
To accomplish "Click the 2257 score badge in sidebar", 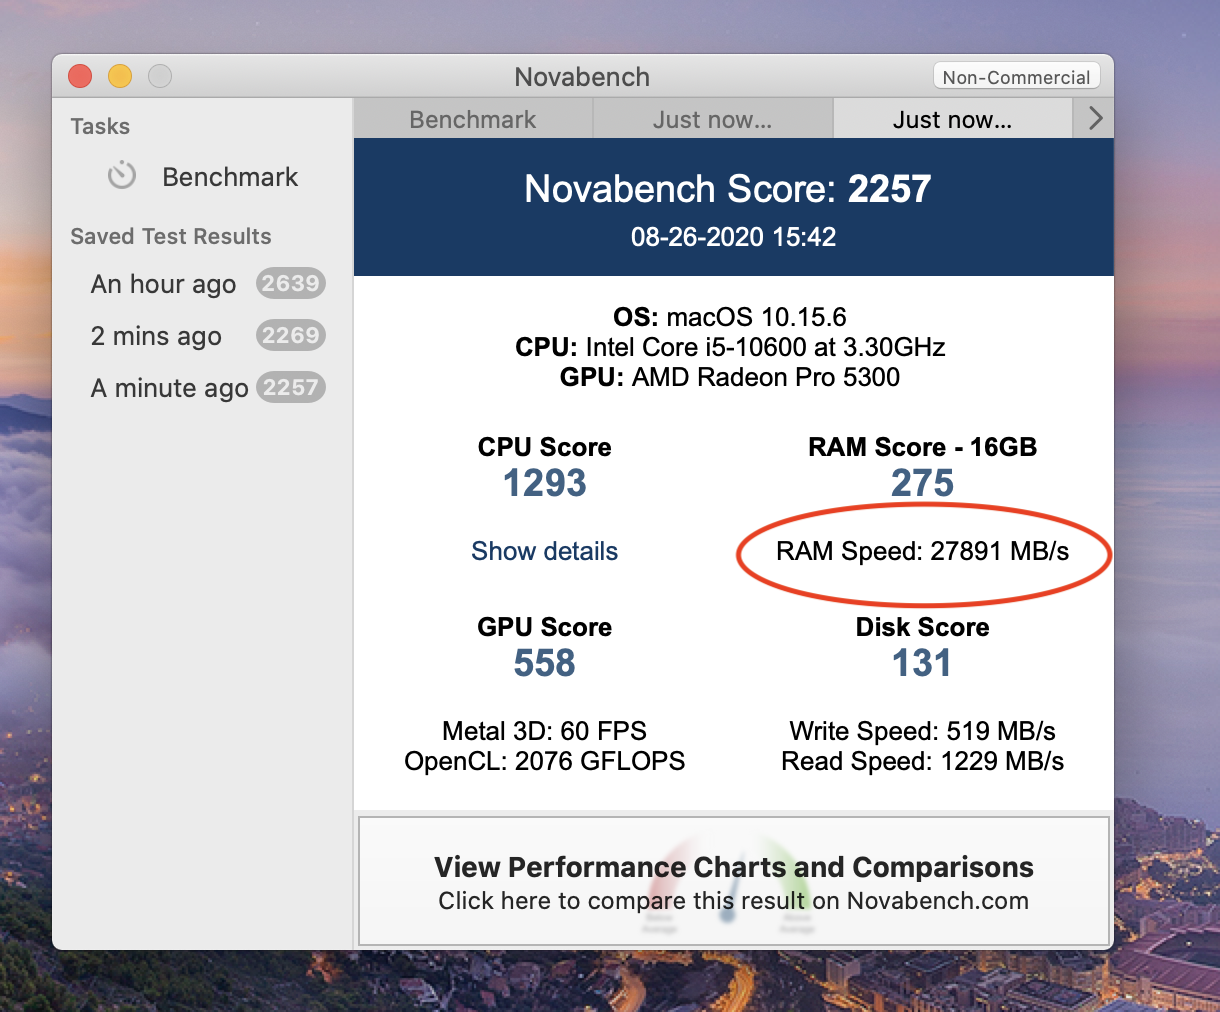I will (290, 388).
